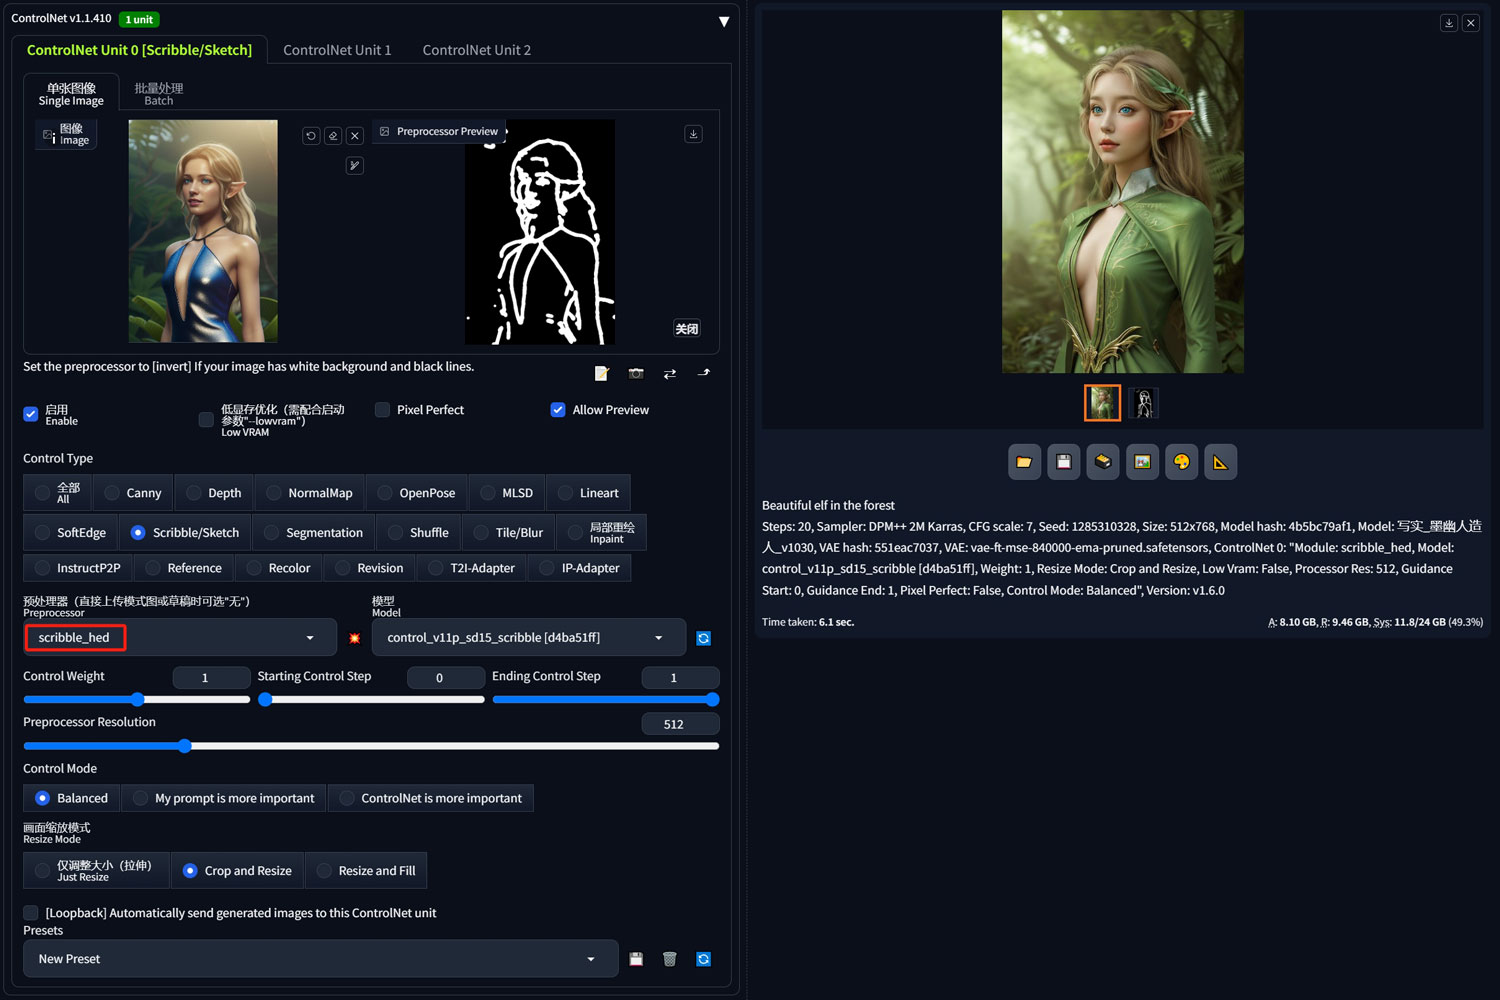
Task: Delete preset with trash icon
Action: point(670,959)
